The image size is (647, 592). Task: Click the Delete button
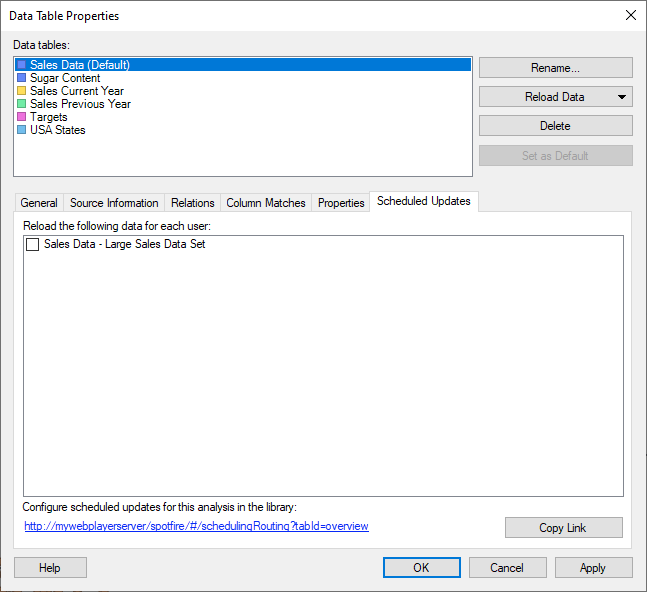click(555, 126)
